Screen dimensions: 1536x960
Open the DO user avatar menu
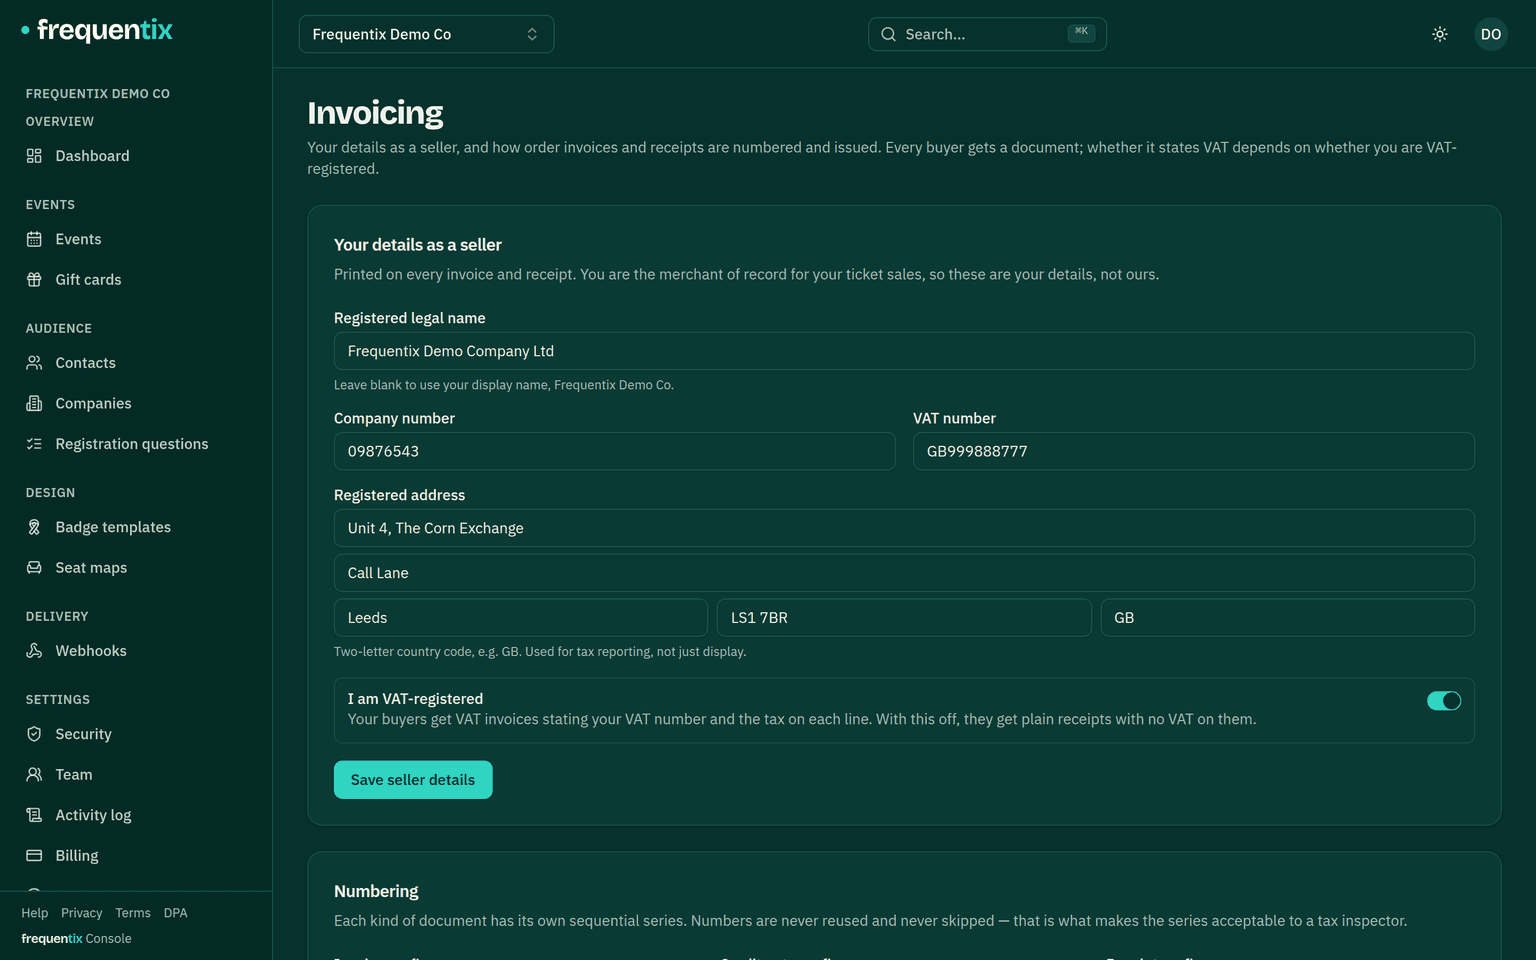tap(1491, 34)
